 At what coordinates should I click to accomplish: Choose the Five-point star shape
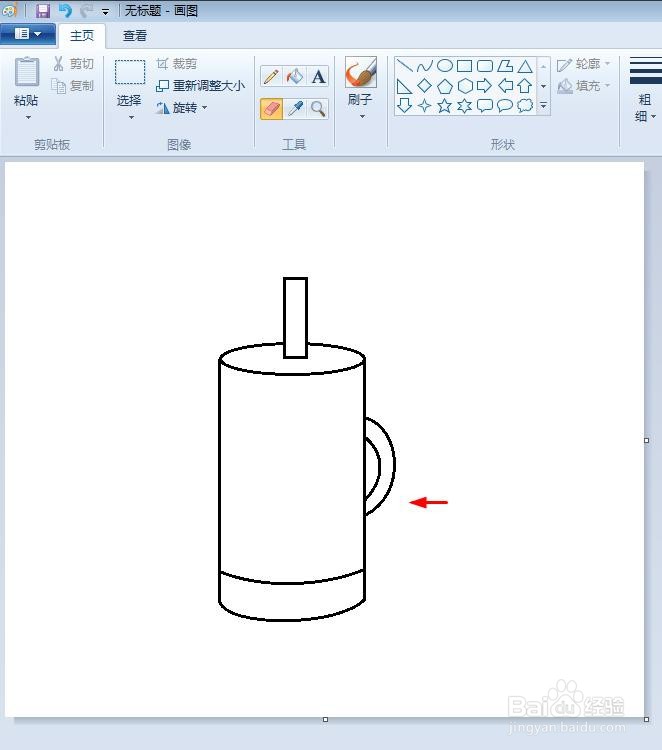click(x=445, y=106)
